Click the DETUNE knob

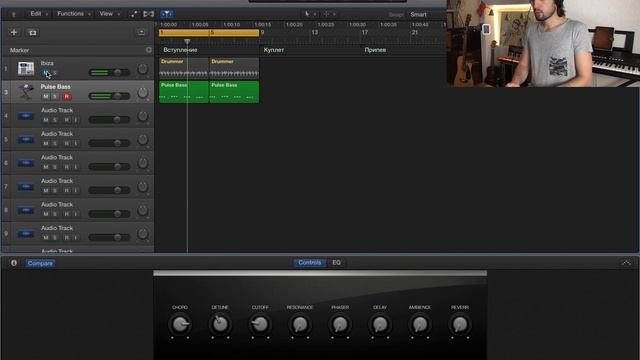pyautogui.click(x=220, y=324)
